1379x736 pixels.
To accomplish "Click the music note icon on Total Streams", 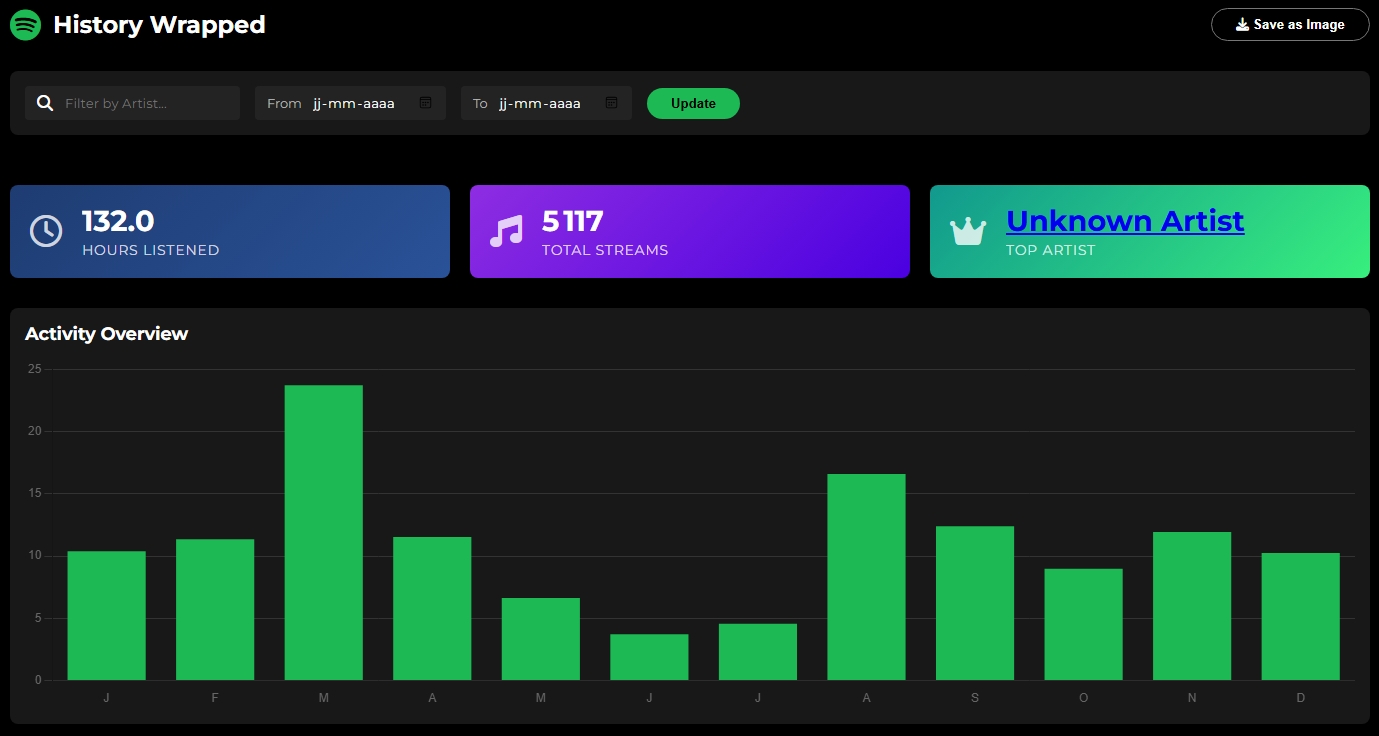I will pos(506,231).
